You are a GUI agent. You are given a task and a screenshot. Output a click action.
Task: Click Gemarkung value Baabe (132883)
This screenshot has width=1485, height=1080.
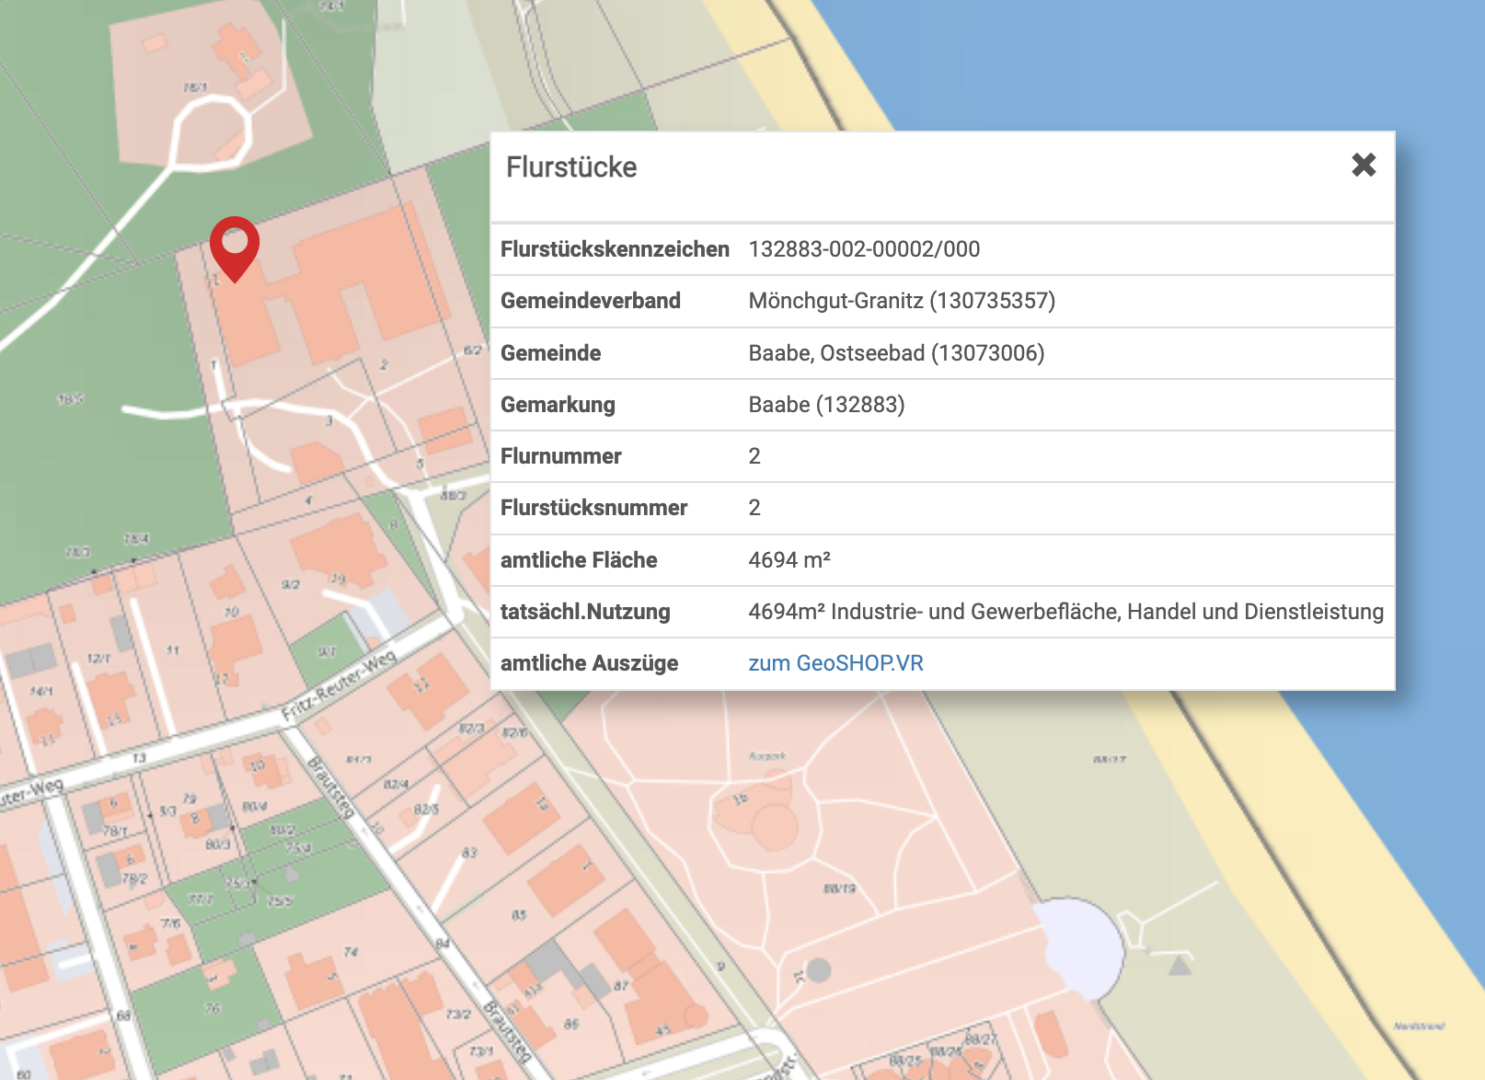pos(826,405)
